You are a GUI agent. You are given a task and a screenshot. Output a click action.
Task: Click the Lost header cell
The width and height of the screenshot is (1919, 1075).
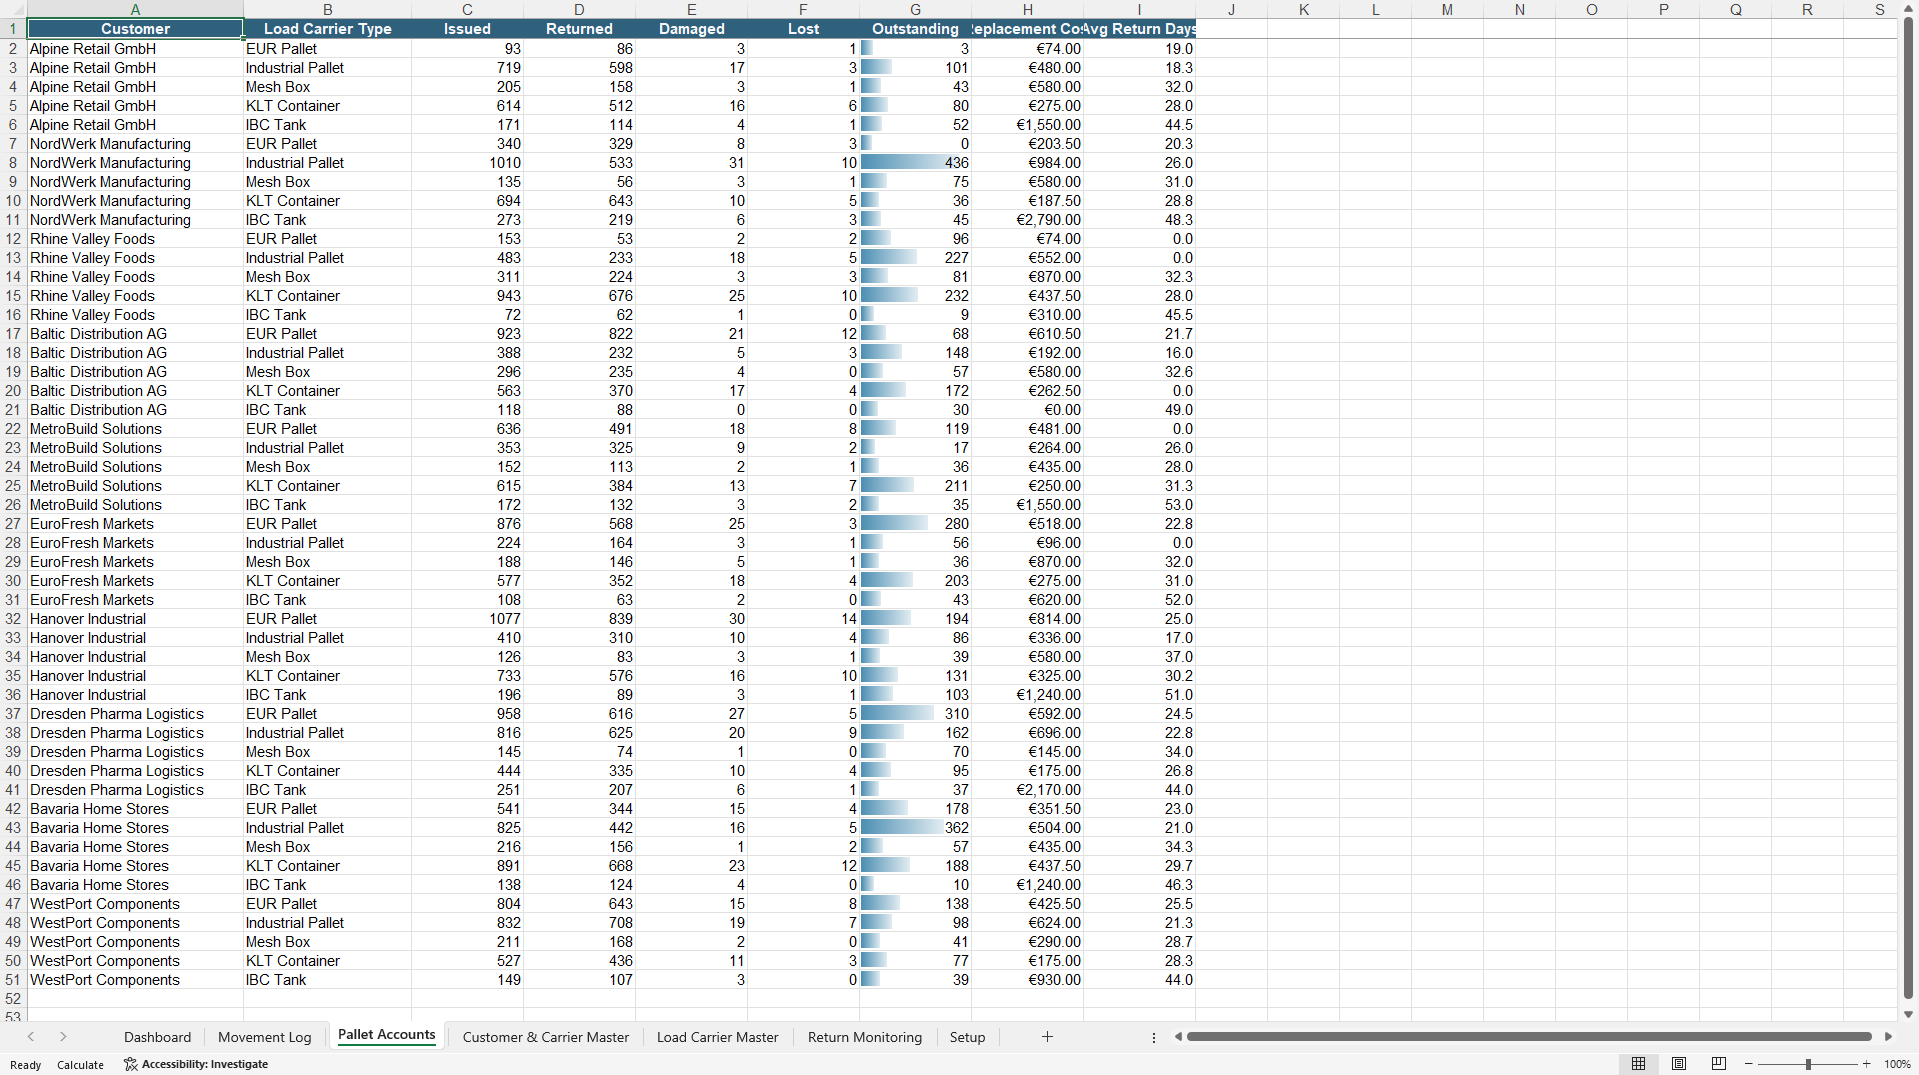pyautogui.click(x=803, y=29)
